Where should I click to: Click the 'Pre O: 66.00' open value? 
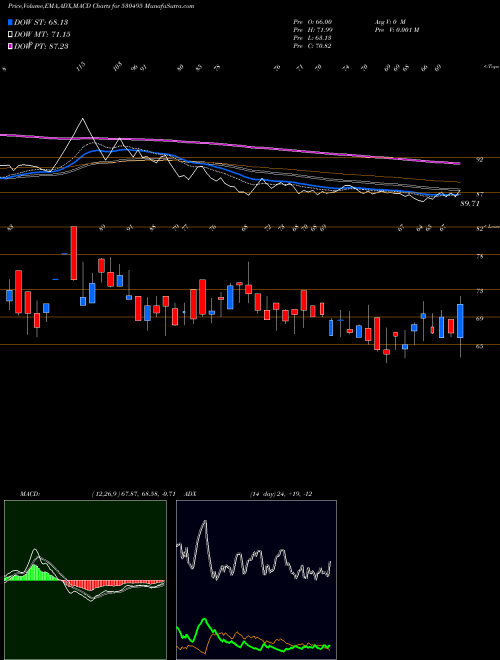click(313, 21)
